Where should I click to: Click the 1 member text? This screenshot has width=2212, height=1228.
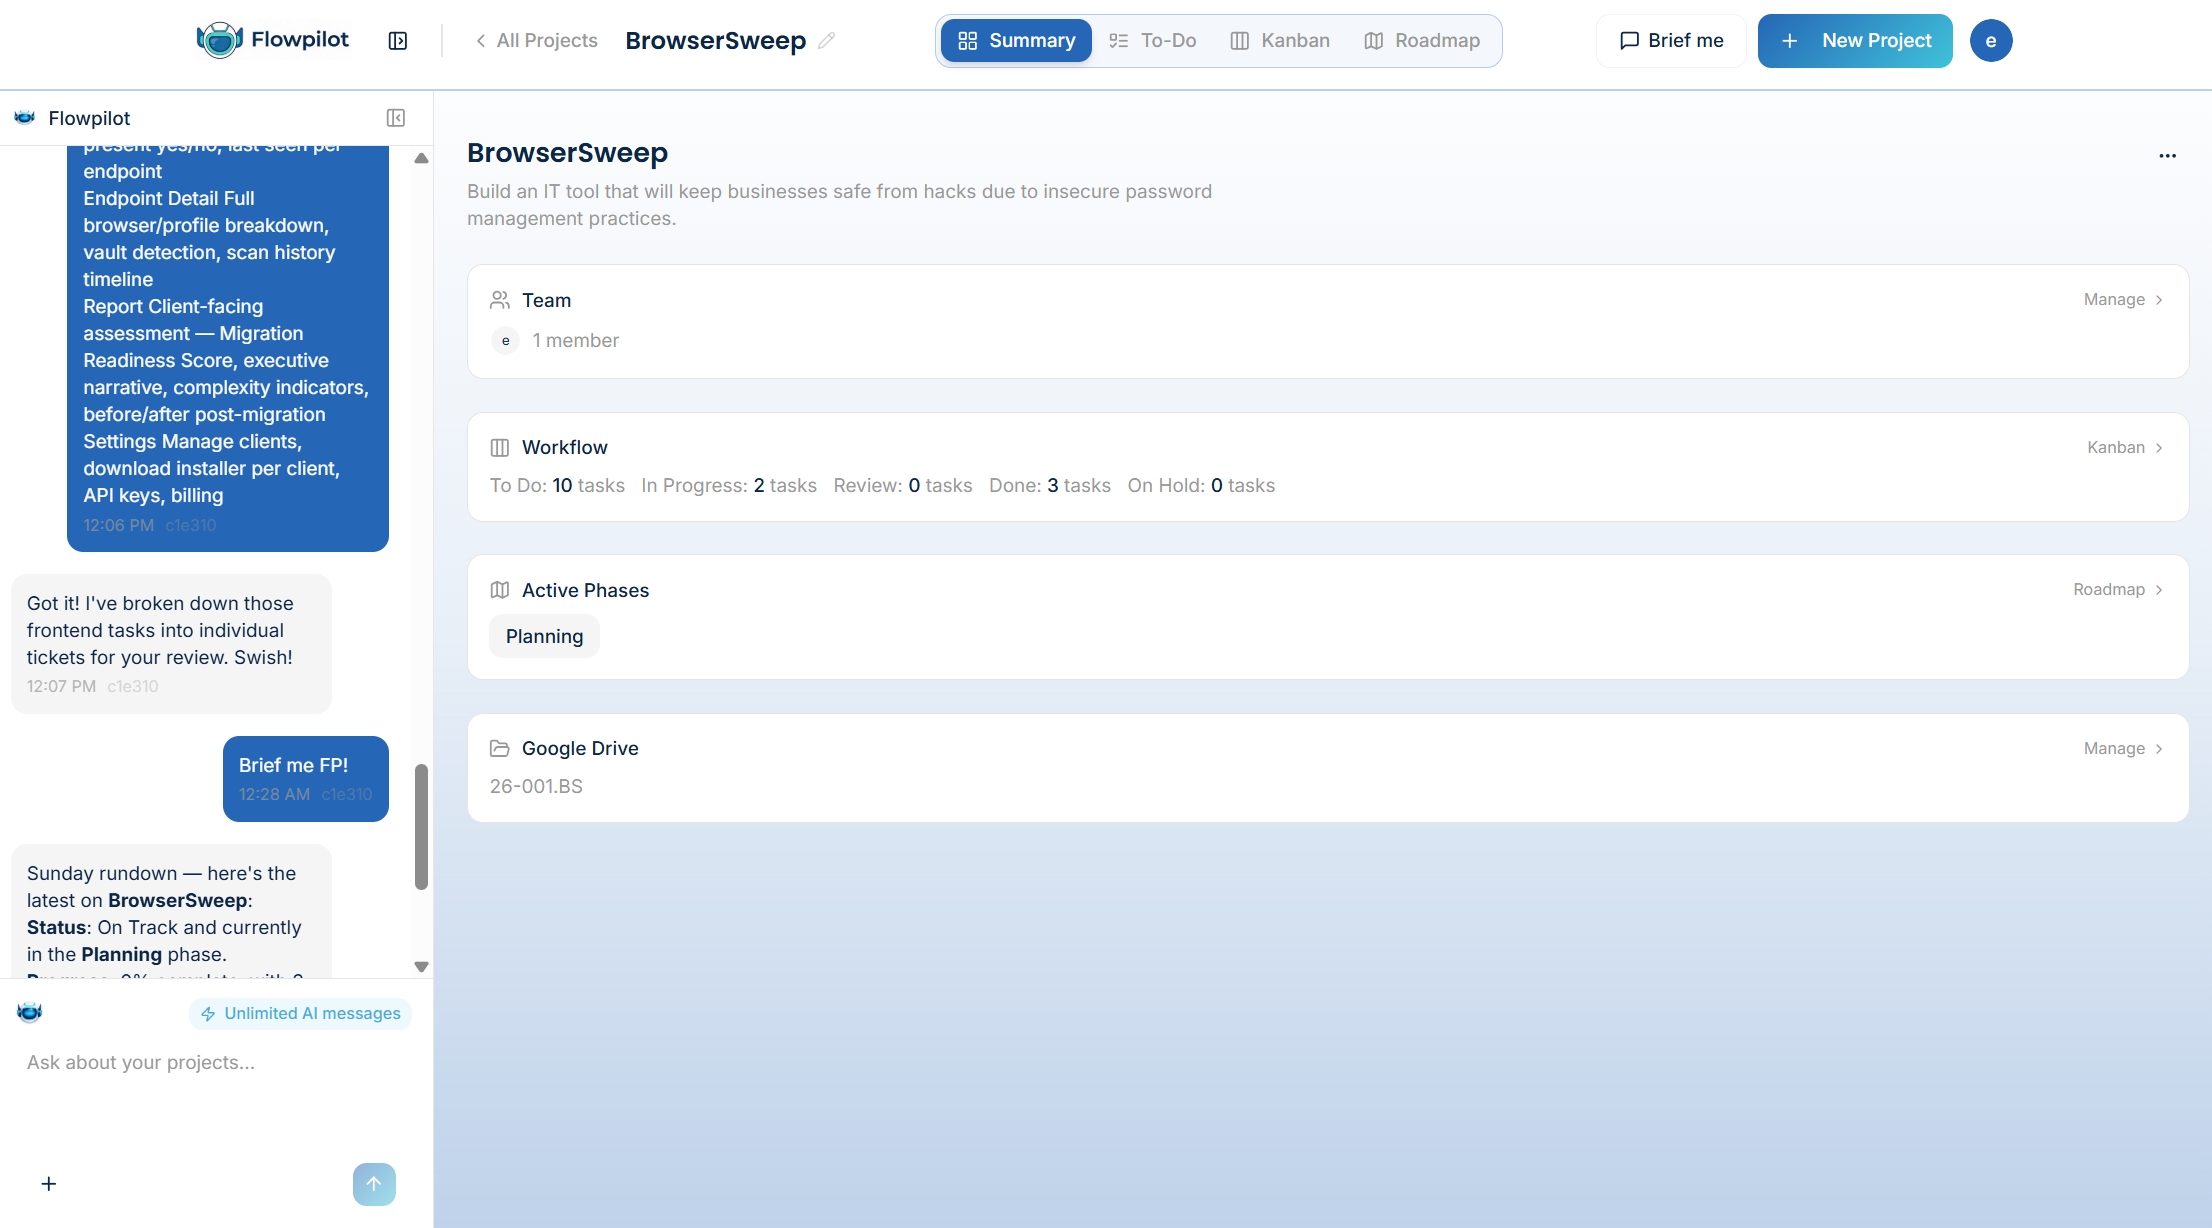[575, 341]
